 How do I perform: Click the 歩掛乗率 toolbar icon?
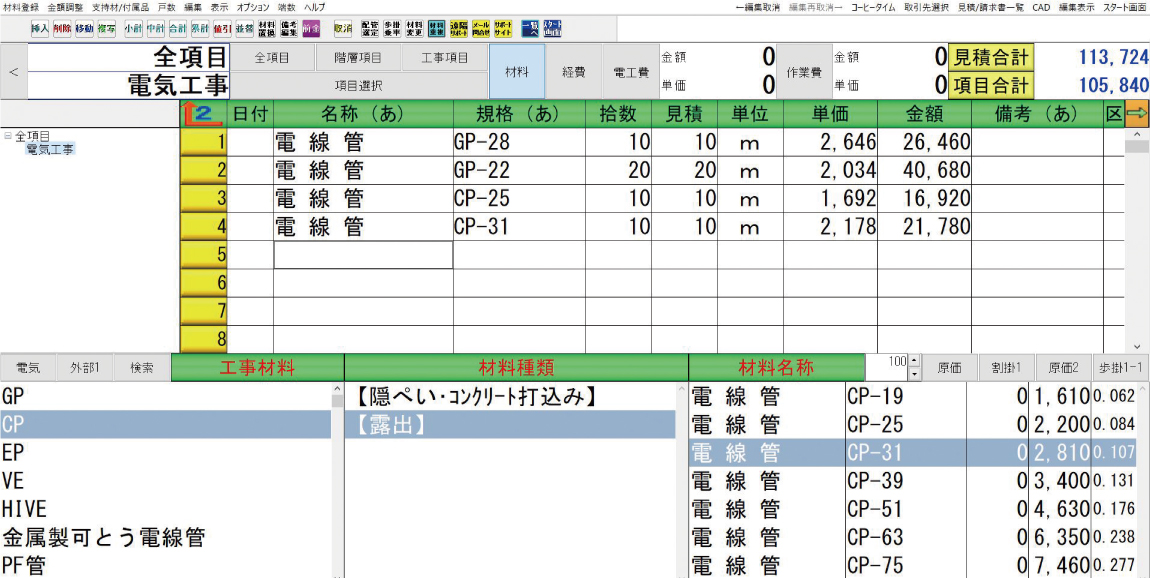[392, 29]
